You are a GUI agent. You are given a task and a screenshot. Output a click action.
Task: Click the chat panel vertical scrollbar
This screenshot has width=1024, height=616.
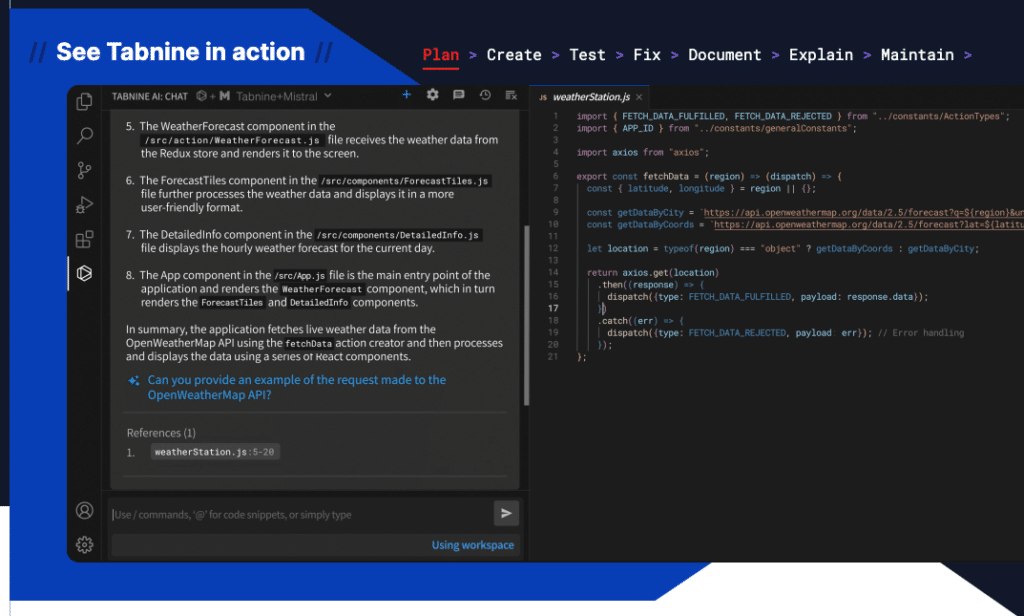pyautogui.click(x=526, y=316)
